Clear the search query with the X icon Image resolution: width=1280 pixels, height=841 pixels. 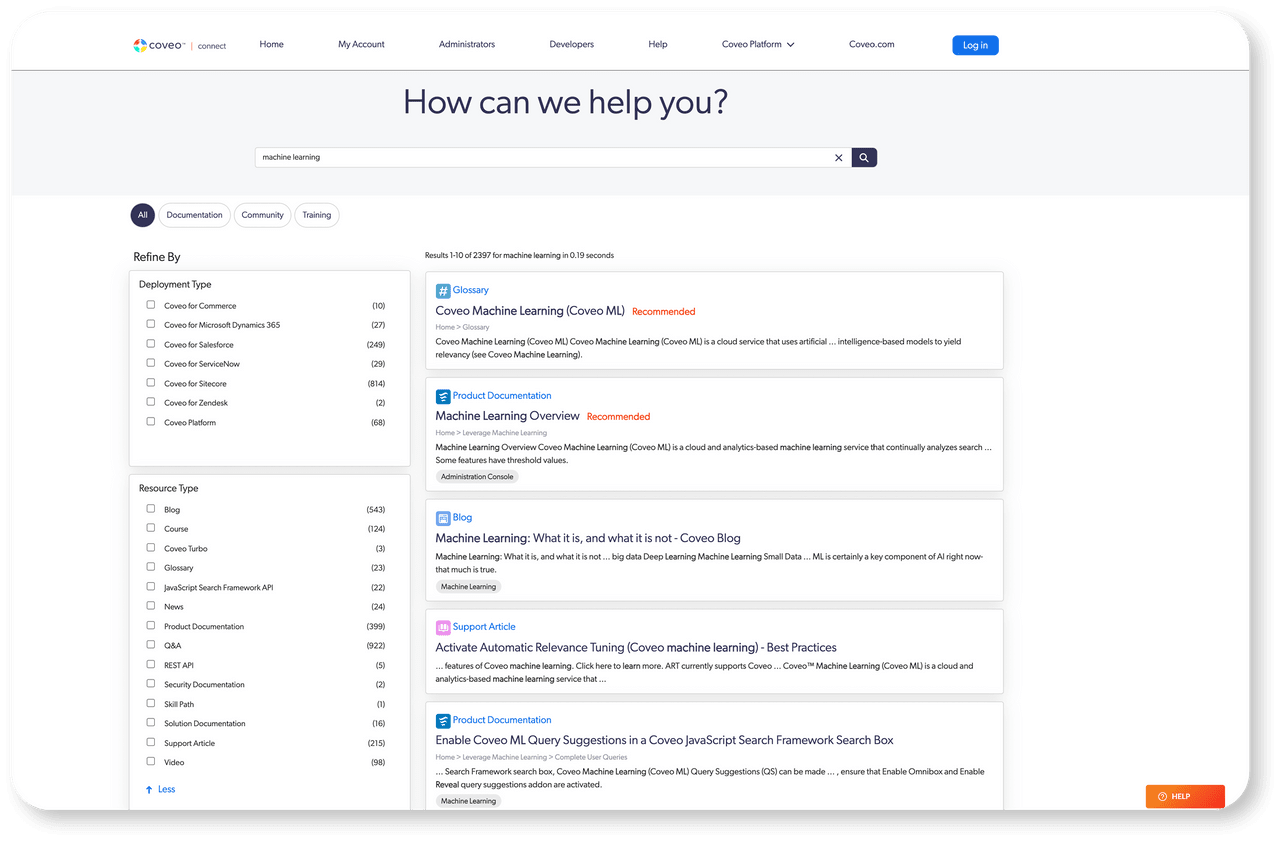pyautogui.click(x=838, y=157)
